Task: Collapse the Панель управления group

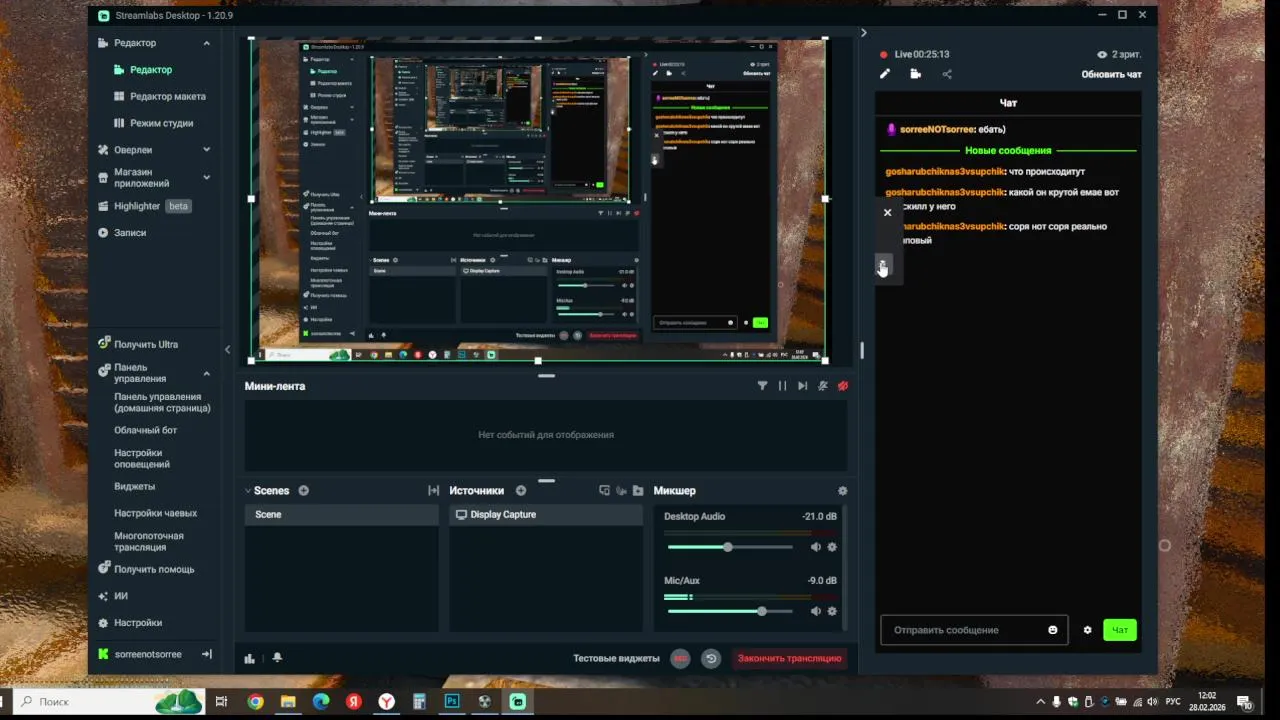Action: pos(207,373)
